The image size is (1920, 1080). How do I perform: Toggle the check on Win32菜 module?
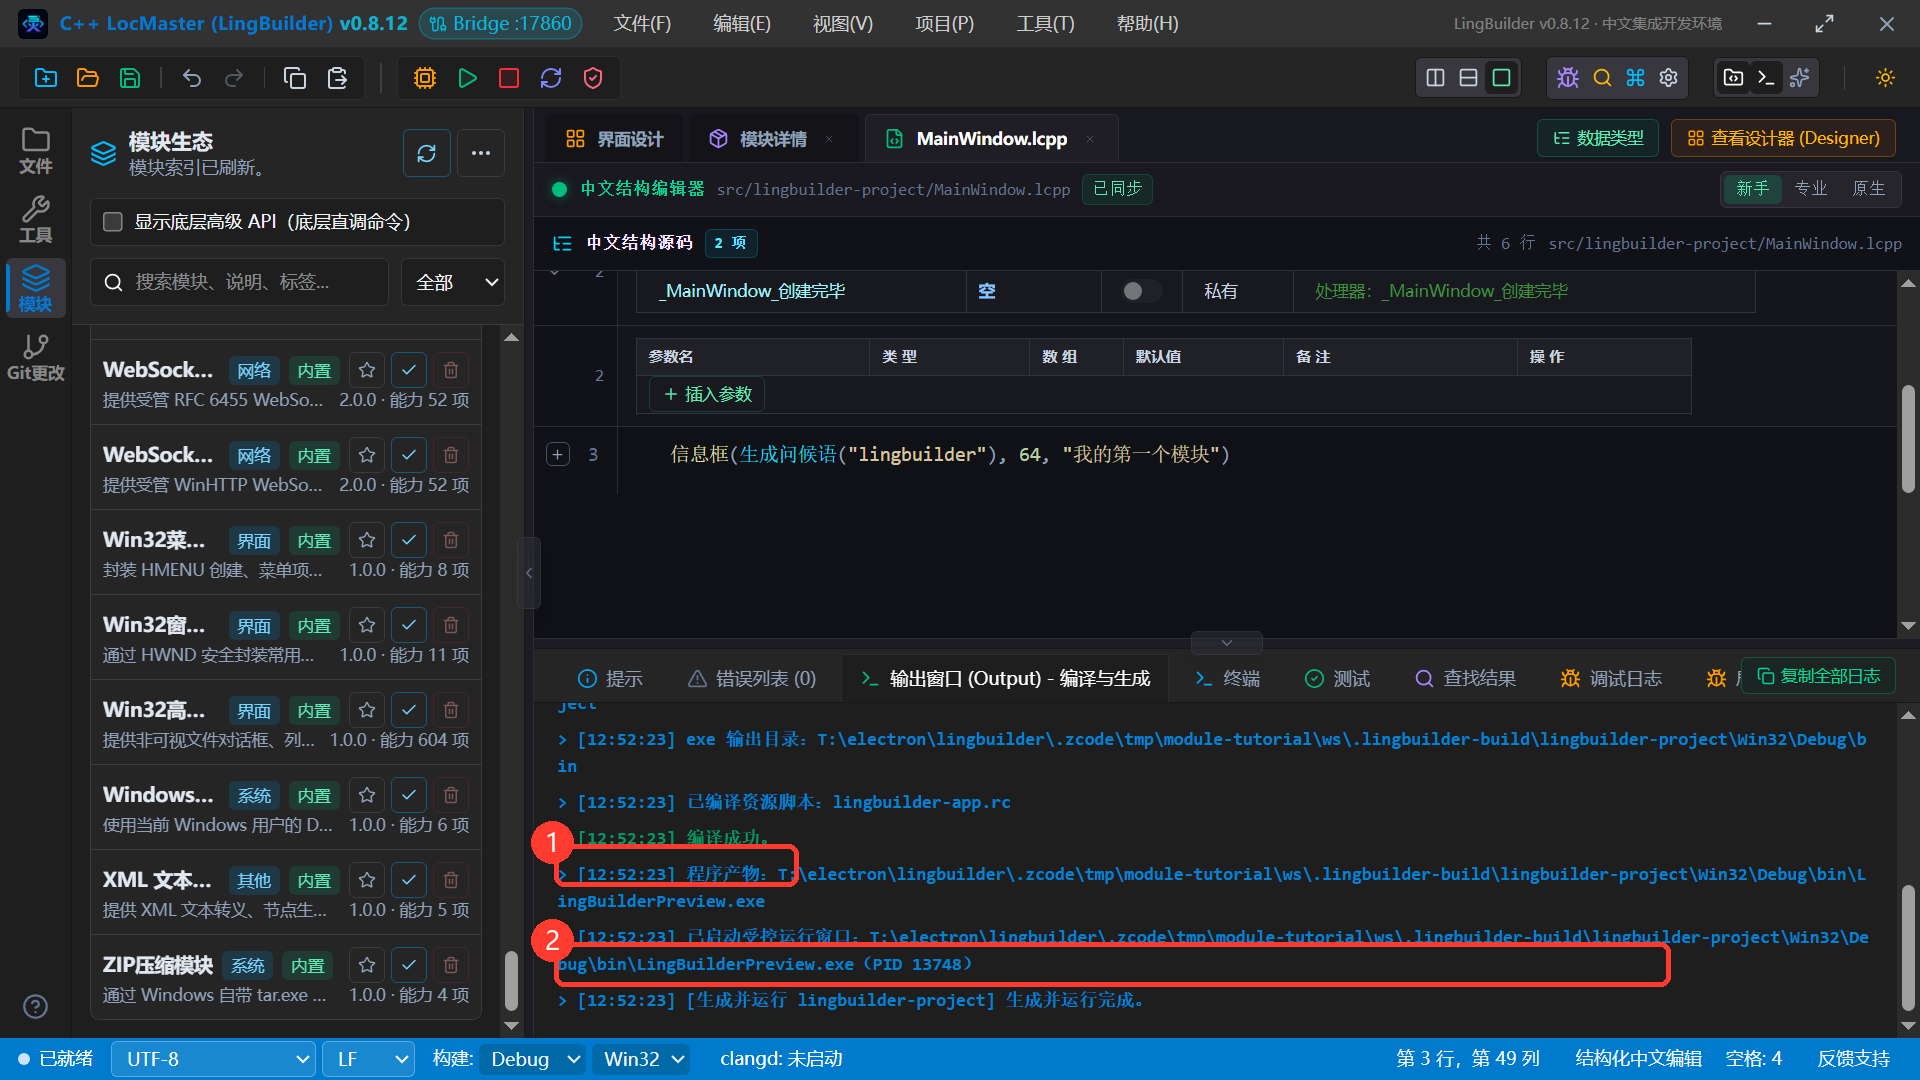pyautogui.click(x=409, y=540)
